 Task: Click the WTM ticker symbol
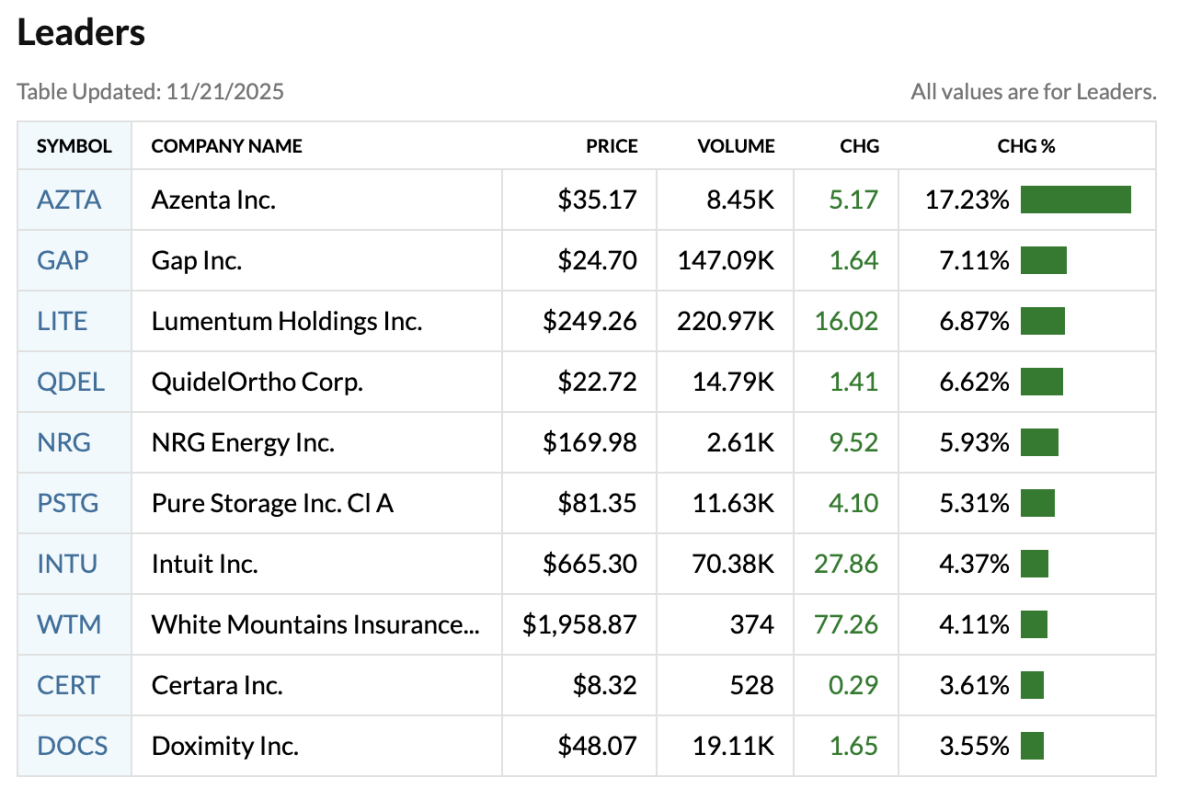pyautogui.click(x=69, y=625)
